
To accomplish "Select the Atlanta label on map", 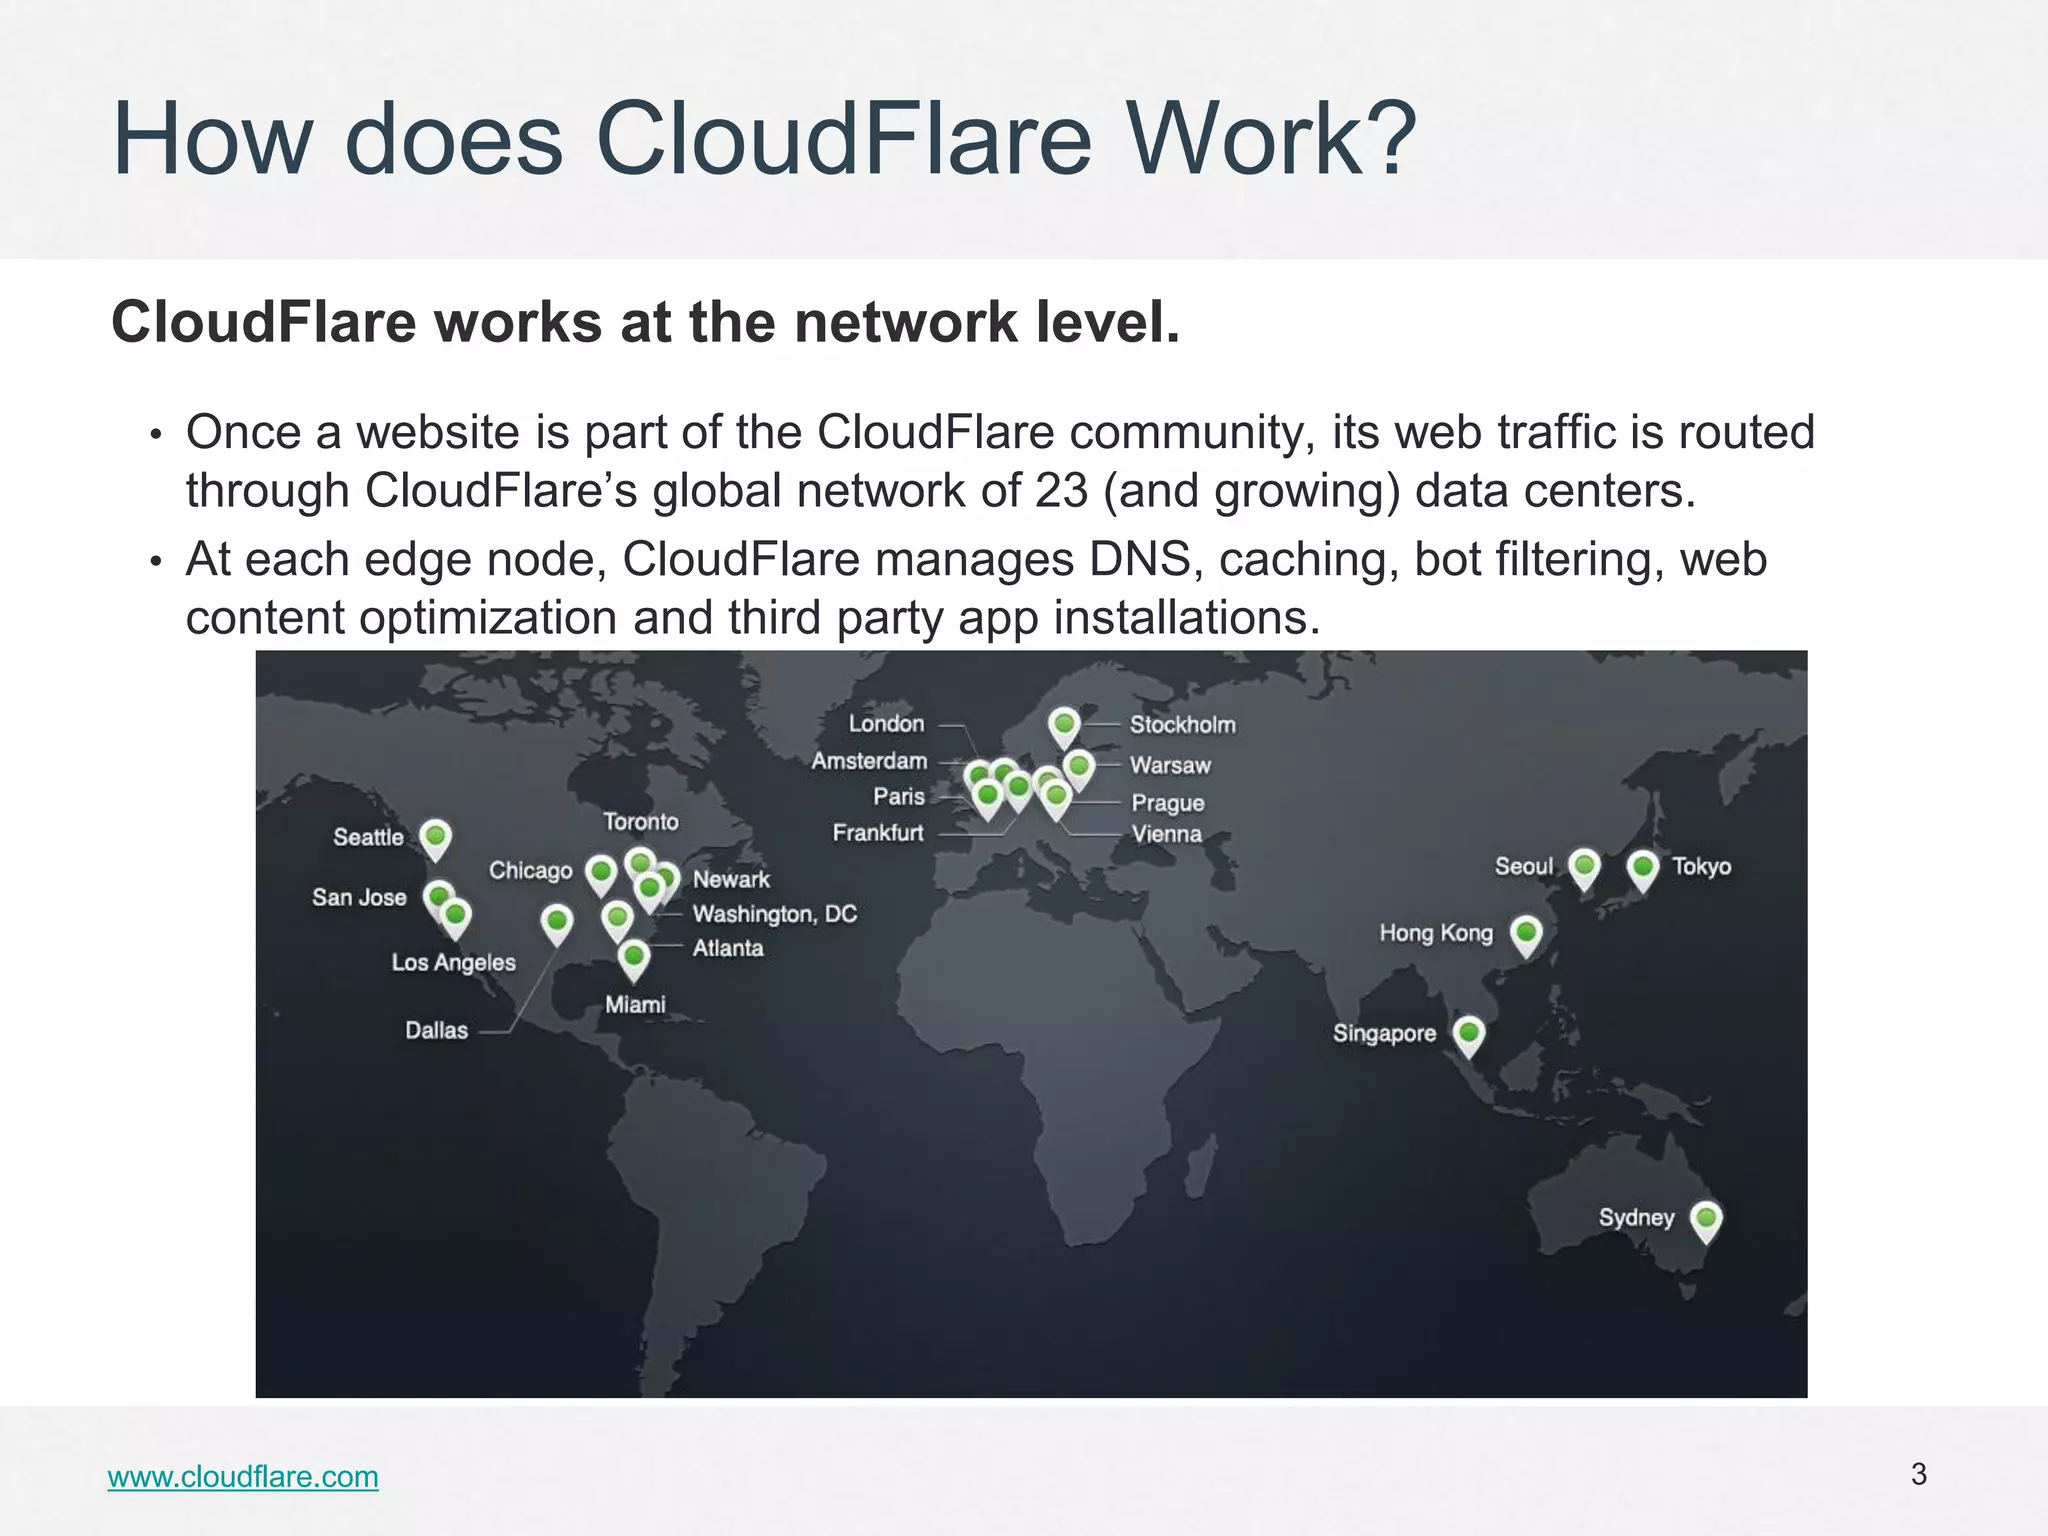I will click(728, 948).
